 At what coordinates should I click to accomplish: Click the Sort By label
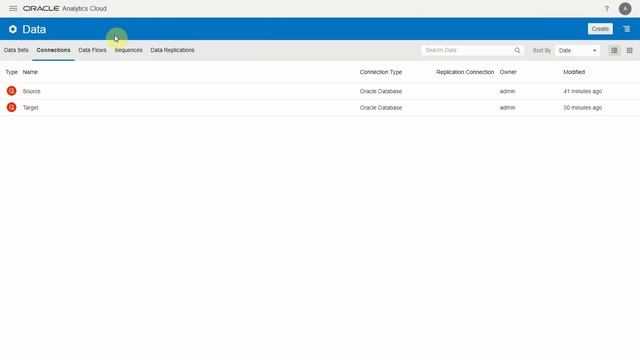pyautogui.click(x=542, y=51)
